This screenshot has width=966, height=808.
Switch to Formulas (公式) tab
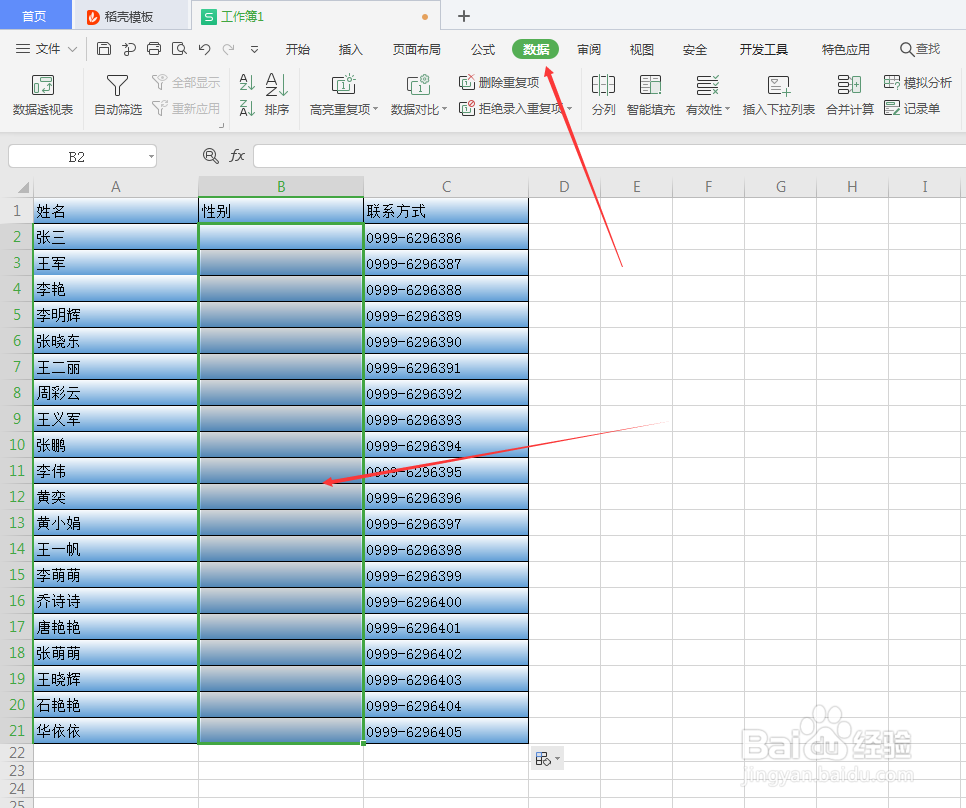pyautogui.click(x=483, y=49)
